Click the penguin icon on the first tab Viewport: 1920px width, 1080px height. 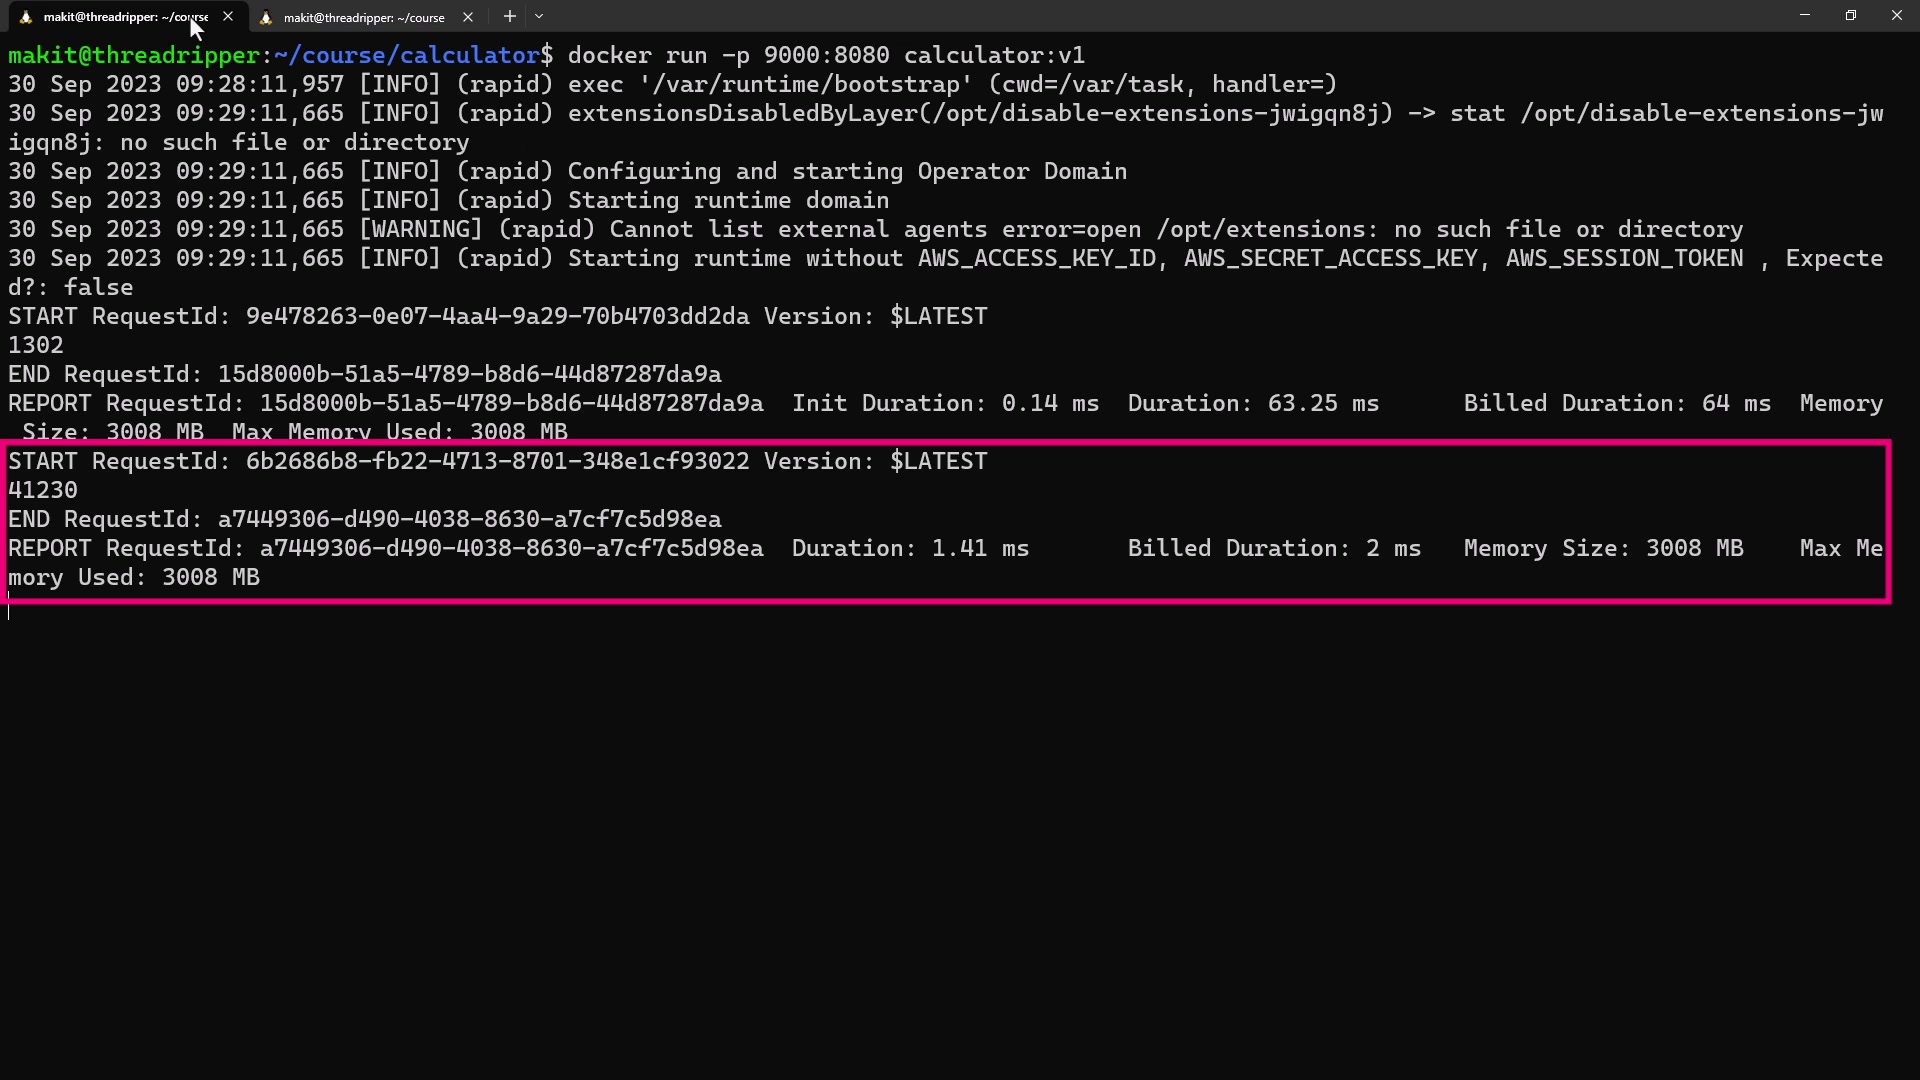pyautogui.click(x=26, y=17)
